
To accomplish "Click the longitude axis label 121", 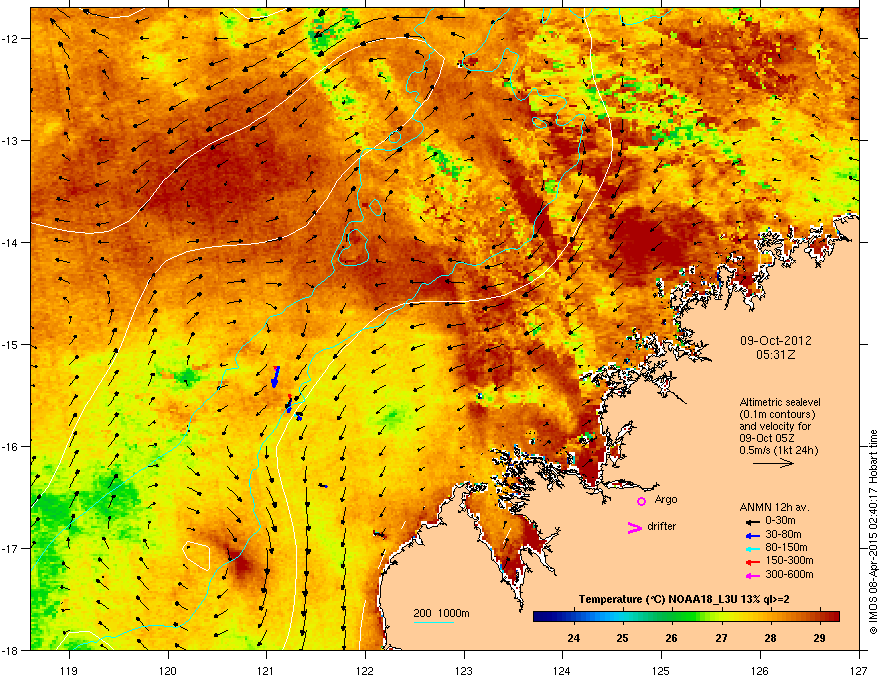I will click(266, 670).
